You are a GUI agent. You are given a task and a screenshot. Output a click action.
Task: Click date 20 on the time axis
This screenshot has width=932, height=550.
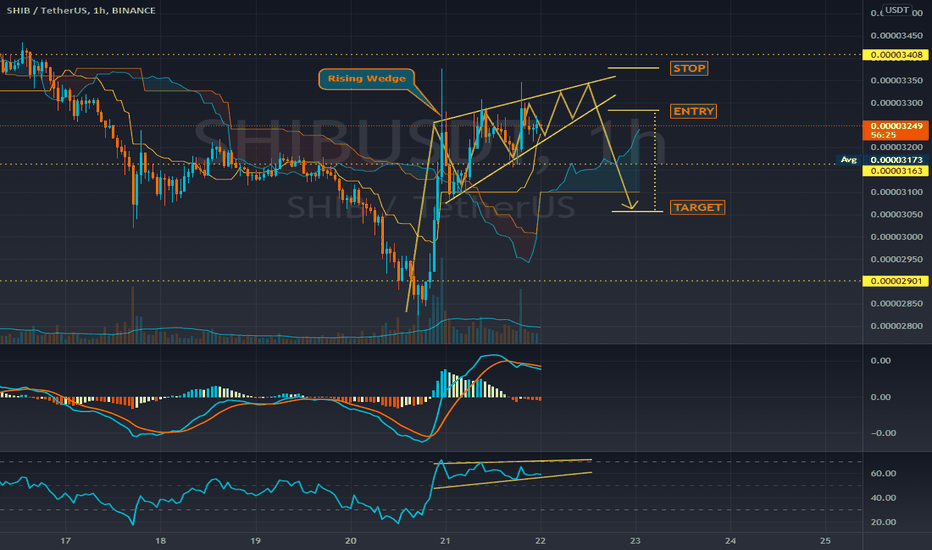click(351, 540)
